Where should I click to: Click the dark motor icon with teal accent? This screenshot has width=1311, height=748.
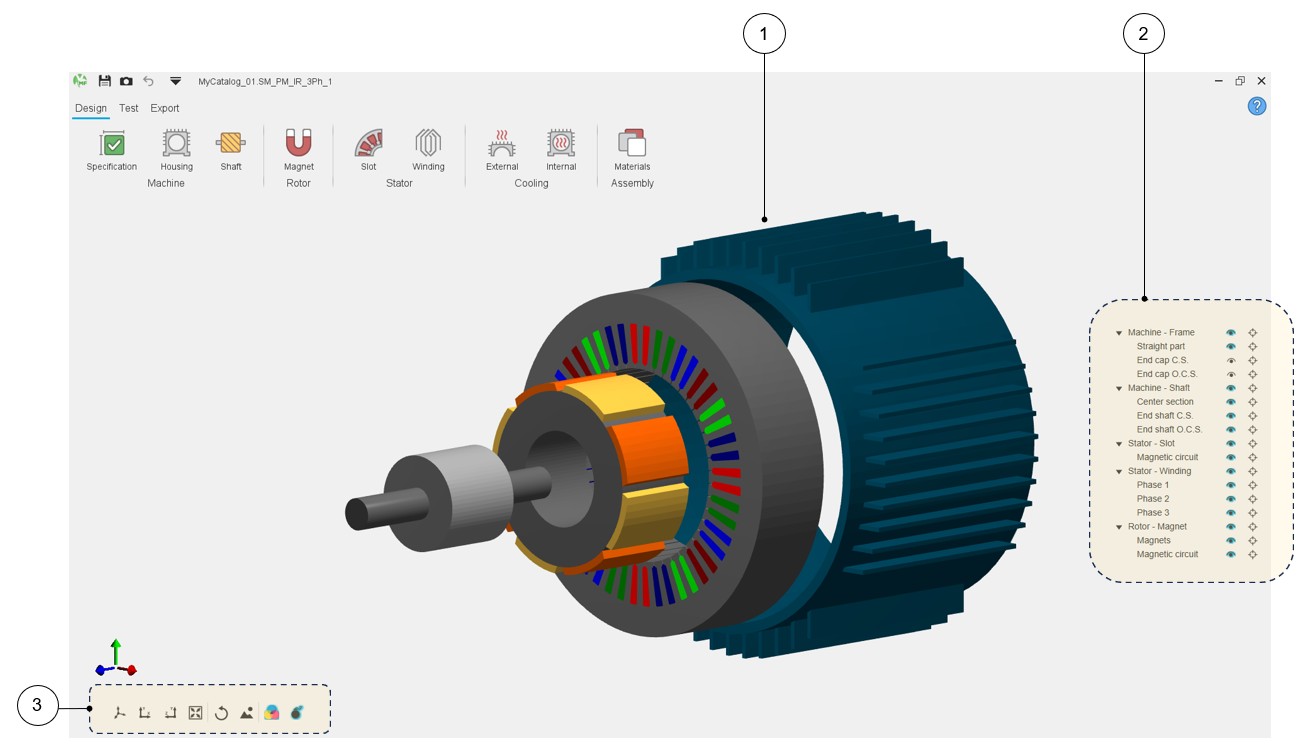297,713
